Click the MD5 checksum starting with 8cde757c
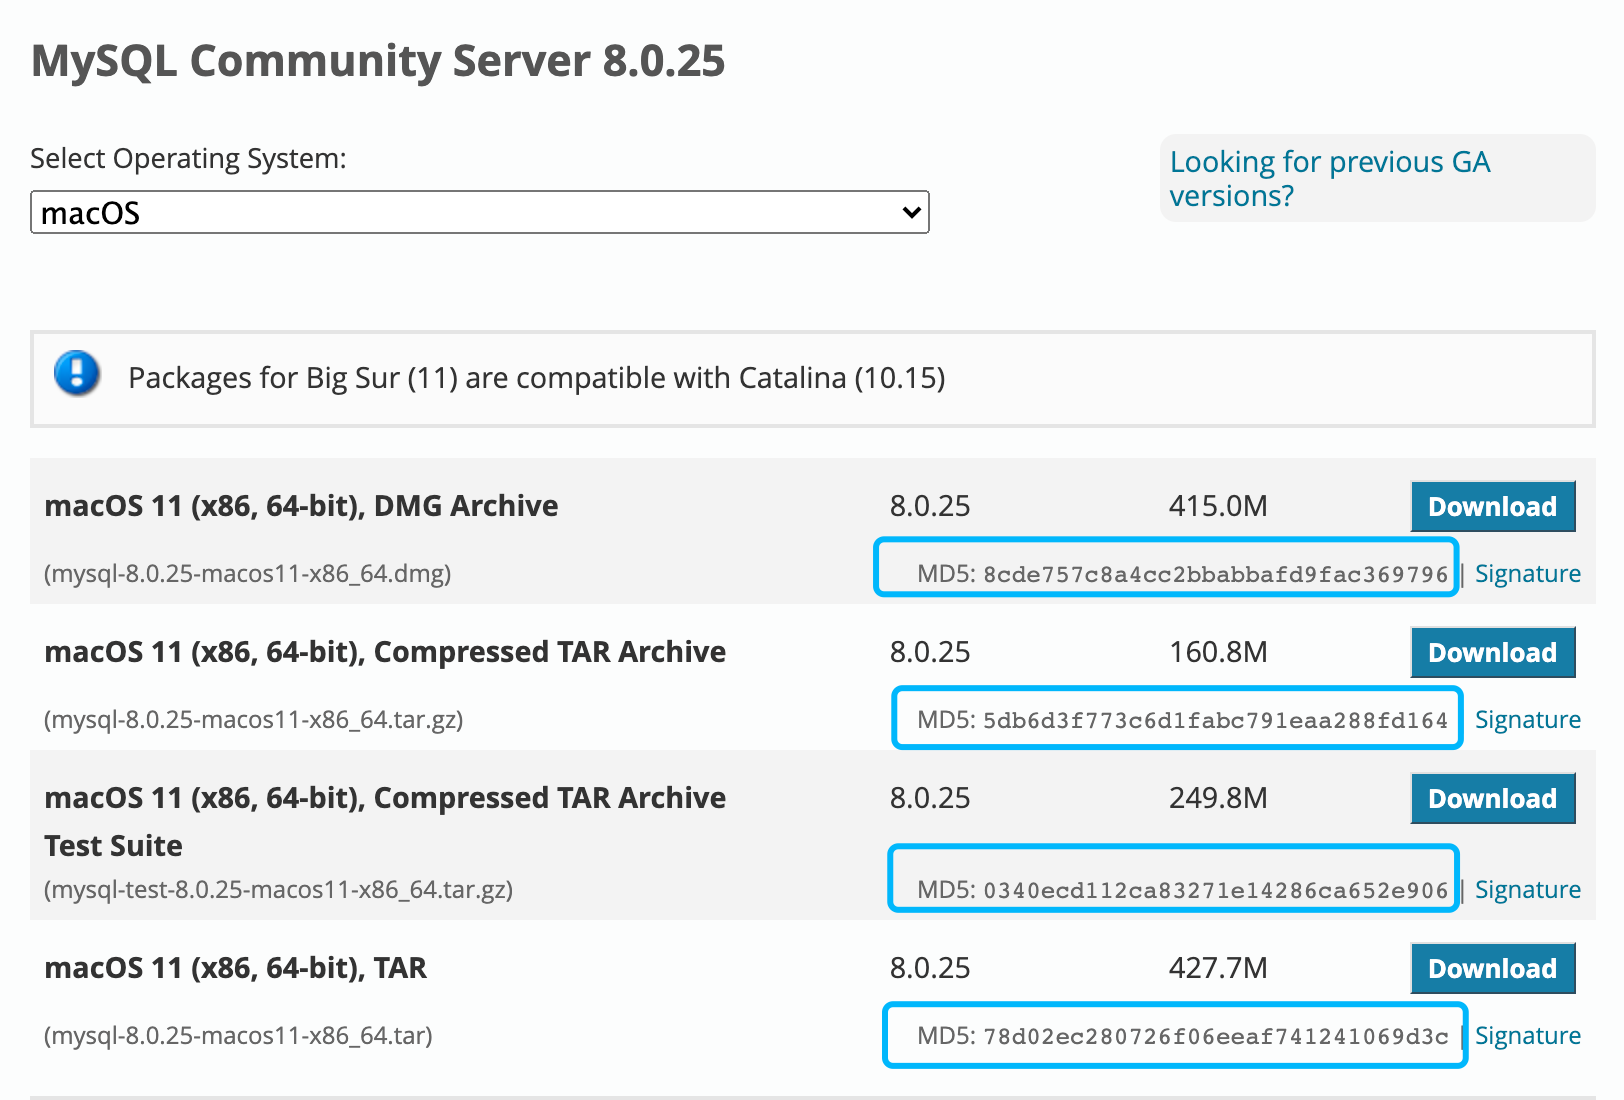 coord(1215,574)
